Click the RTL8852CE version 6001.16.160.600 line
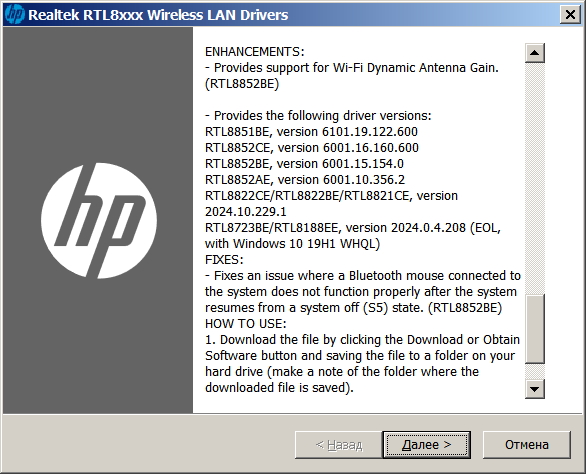This screenshot has height=474, width=586. pos(312,148)
